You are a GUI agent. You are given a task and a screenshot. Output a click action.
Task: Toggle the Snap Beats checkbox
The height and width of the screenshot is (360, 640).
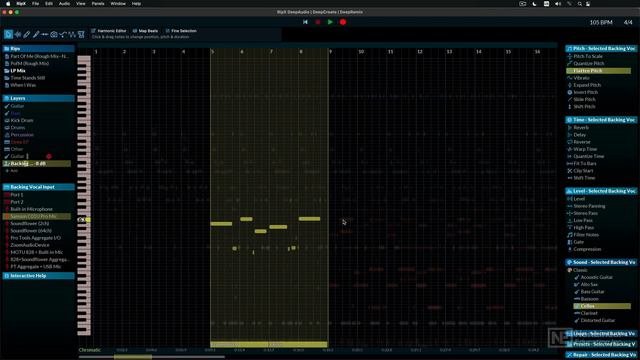135,31
